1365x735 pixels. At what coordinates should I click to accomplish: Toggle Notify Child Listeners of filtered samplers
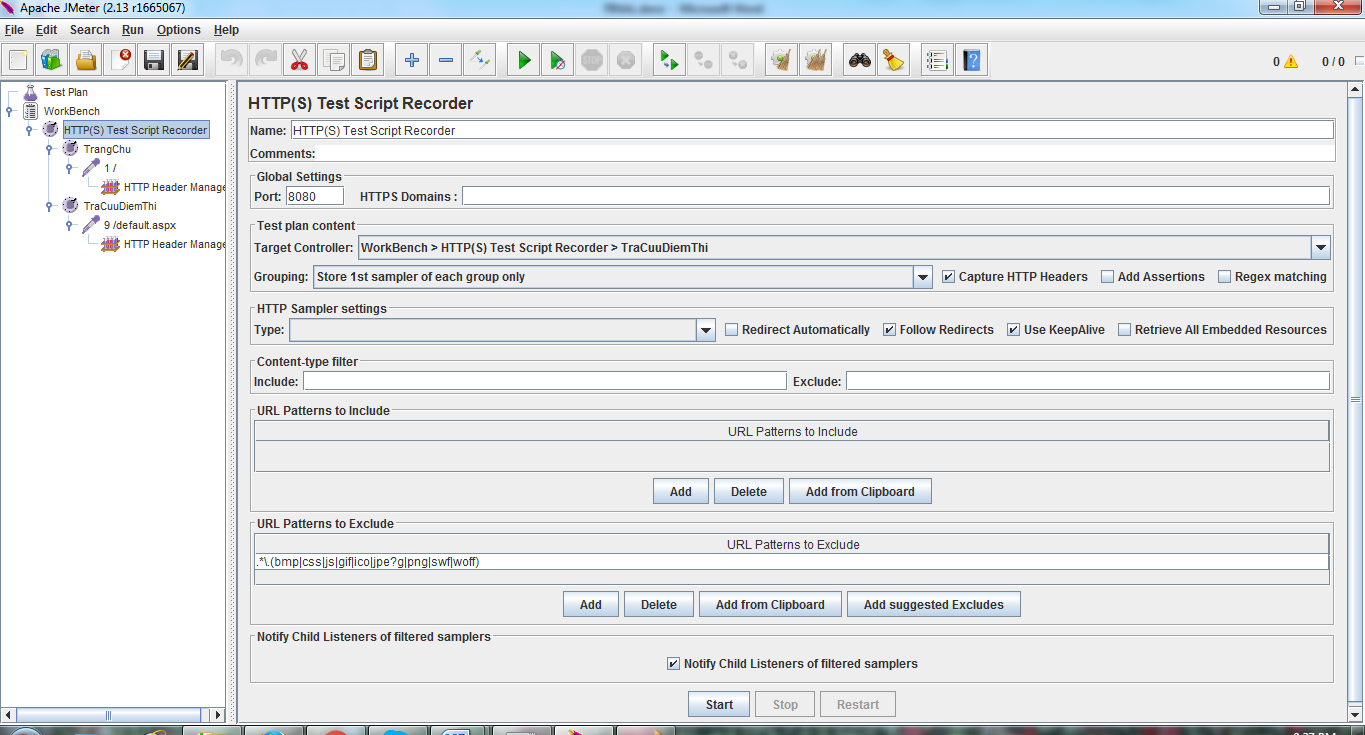pyautogui.click(x=674, y=664)
